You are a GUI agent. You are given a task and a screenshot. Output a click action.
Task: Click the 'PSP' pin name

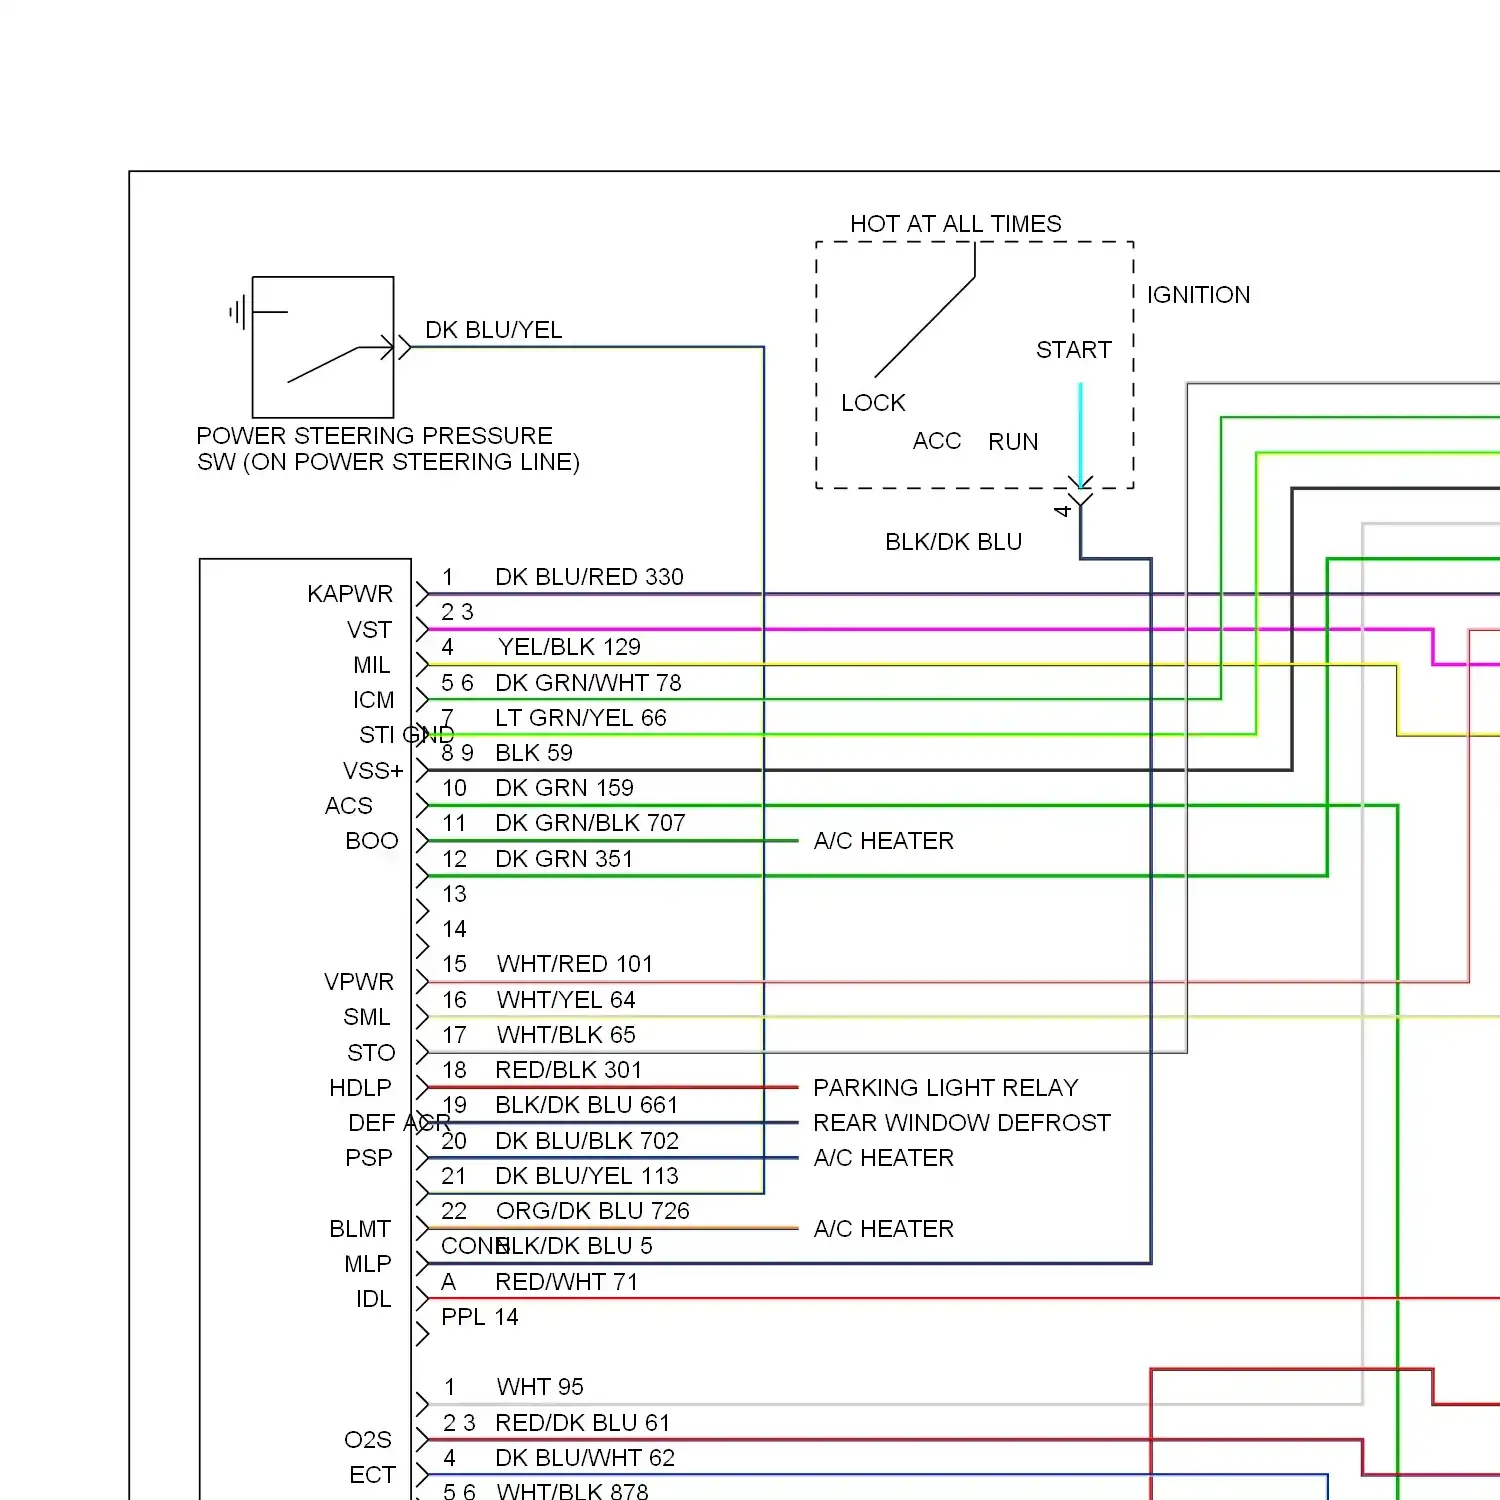coord(369,1158)
